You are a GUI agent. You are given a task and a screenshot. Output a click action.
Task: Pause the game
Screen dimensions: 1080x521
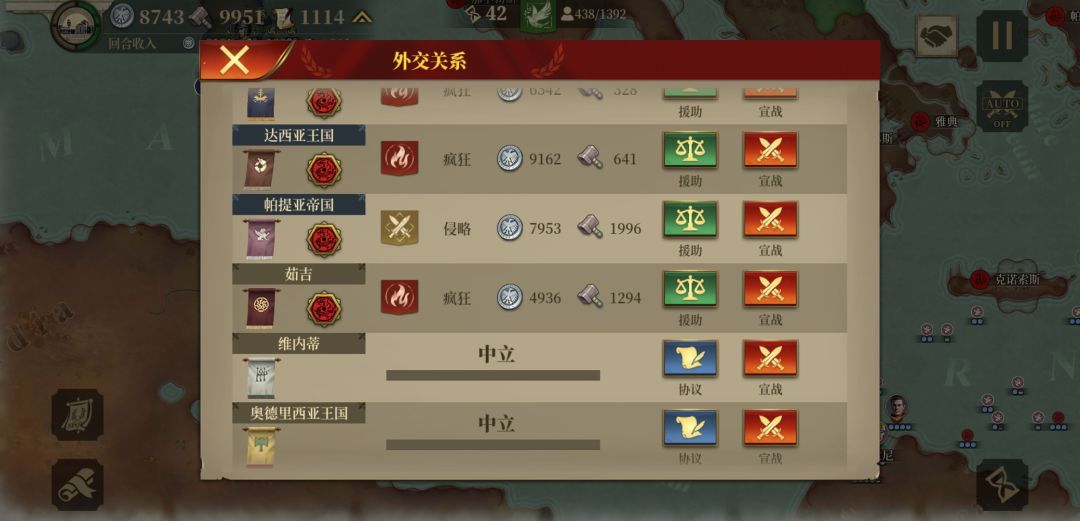click(x=1001, y=36)
